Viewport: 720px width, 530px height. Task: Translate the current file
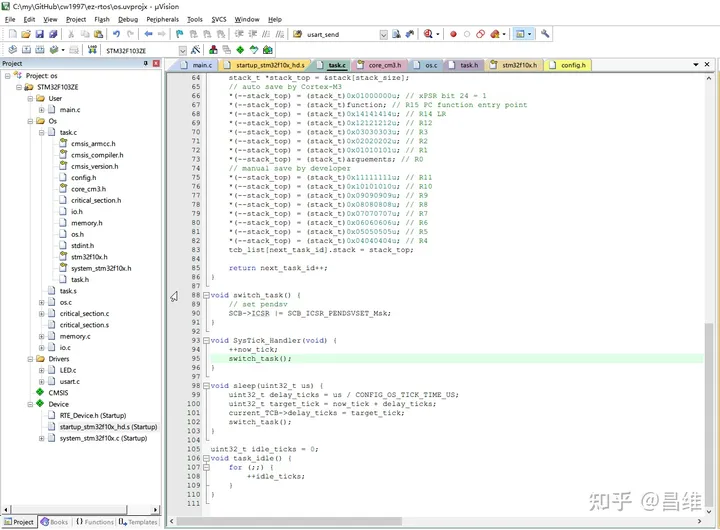click(13, 50)
